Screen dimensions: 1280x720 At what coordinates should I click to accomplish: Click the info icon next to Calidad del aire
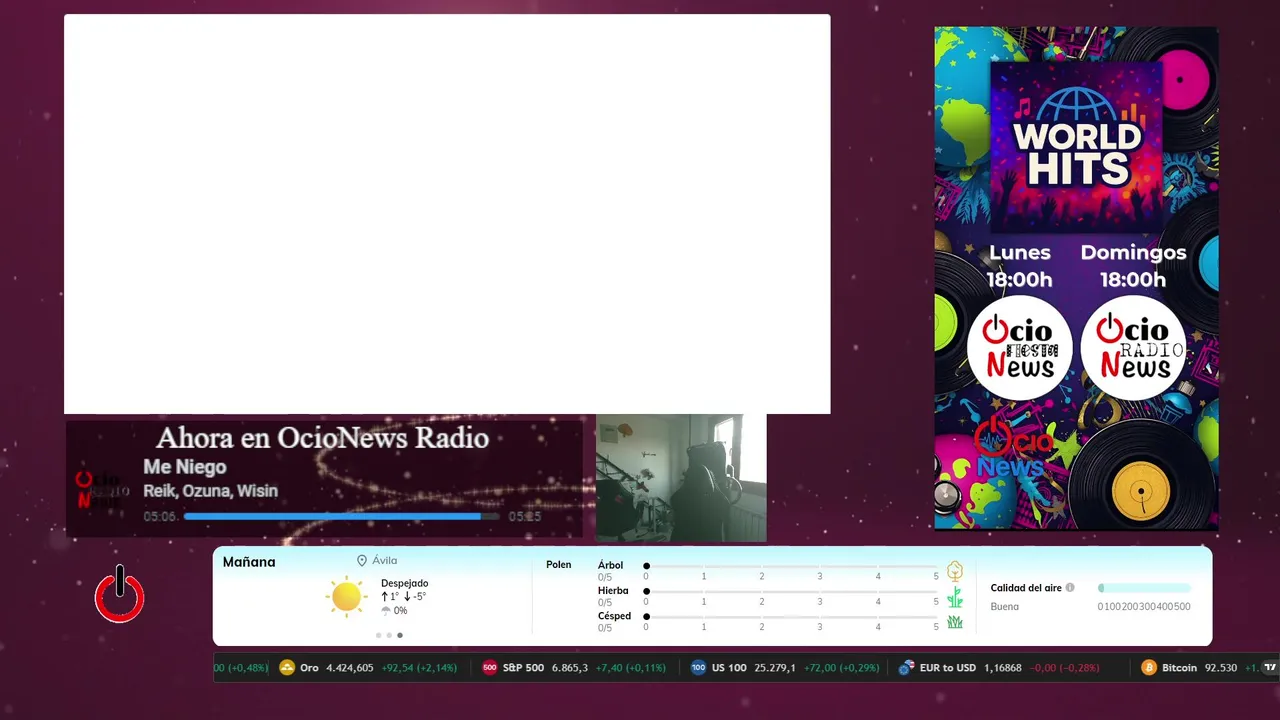click(1070, 588)
